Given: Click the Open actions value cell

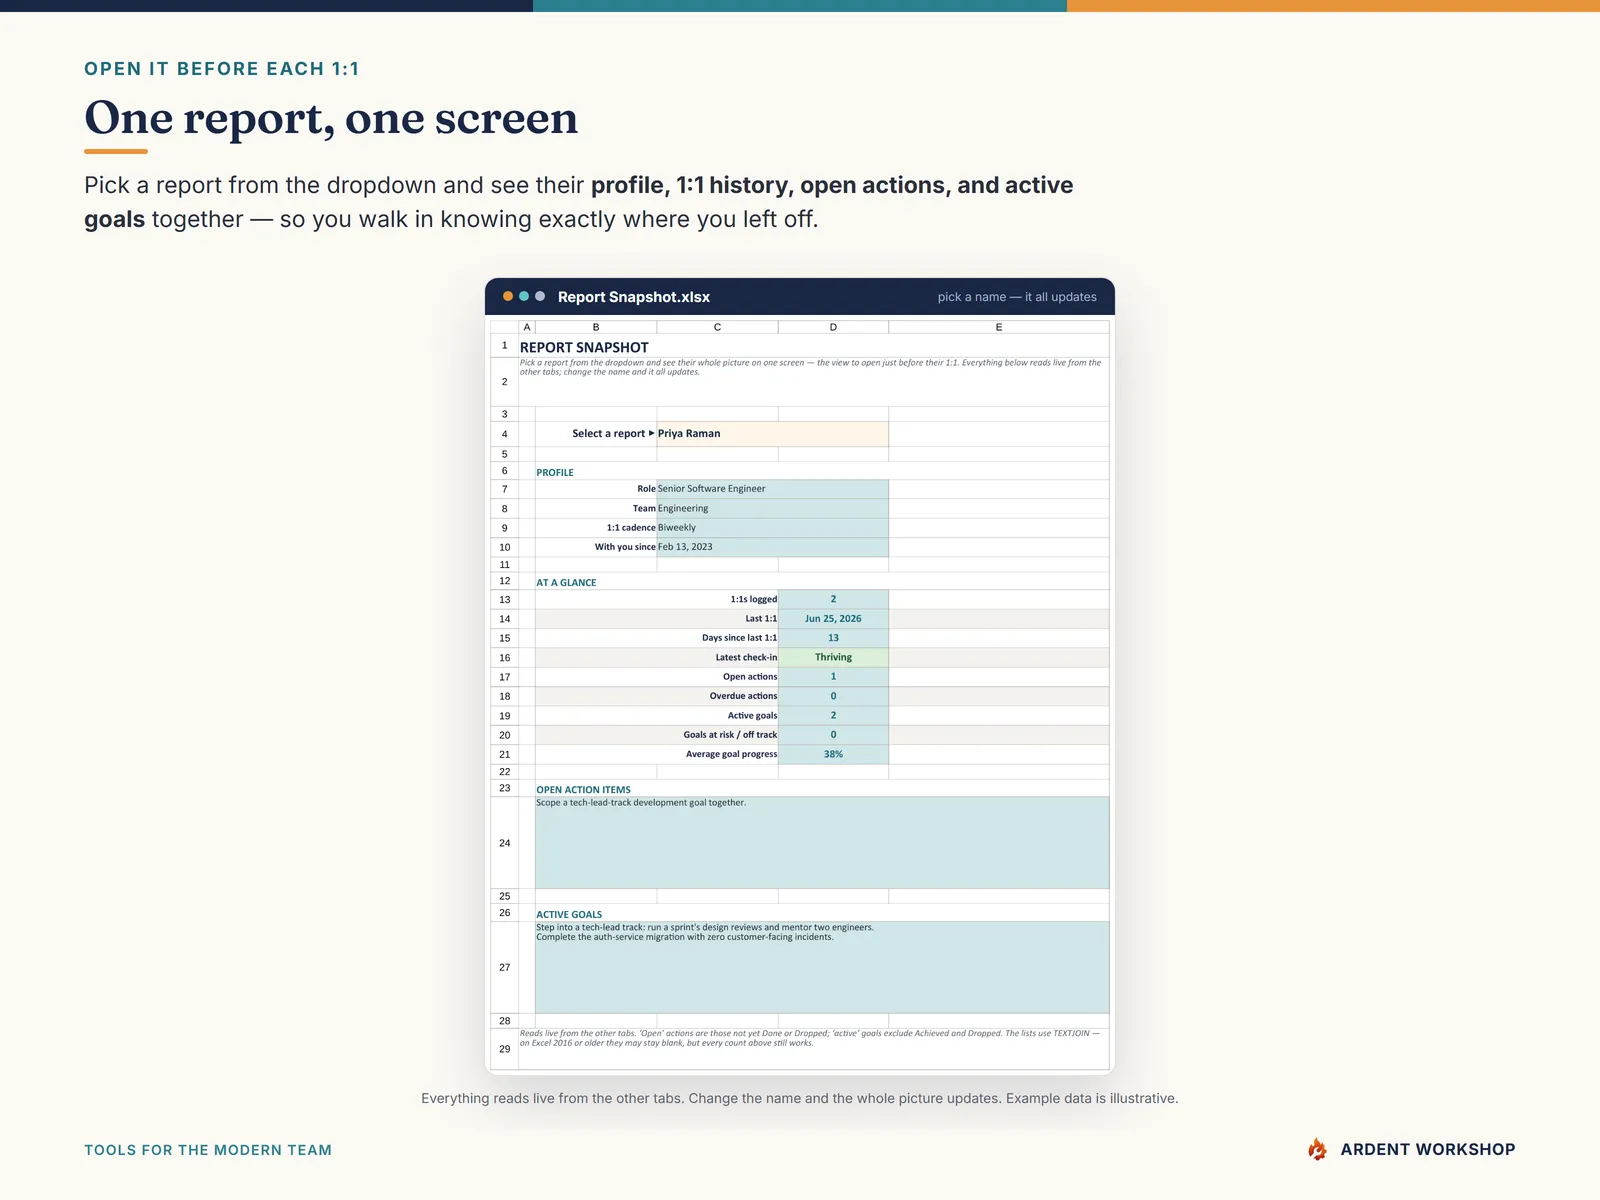Looking at the screenshot, I should (833, 677).
